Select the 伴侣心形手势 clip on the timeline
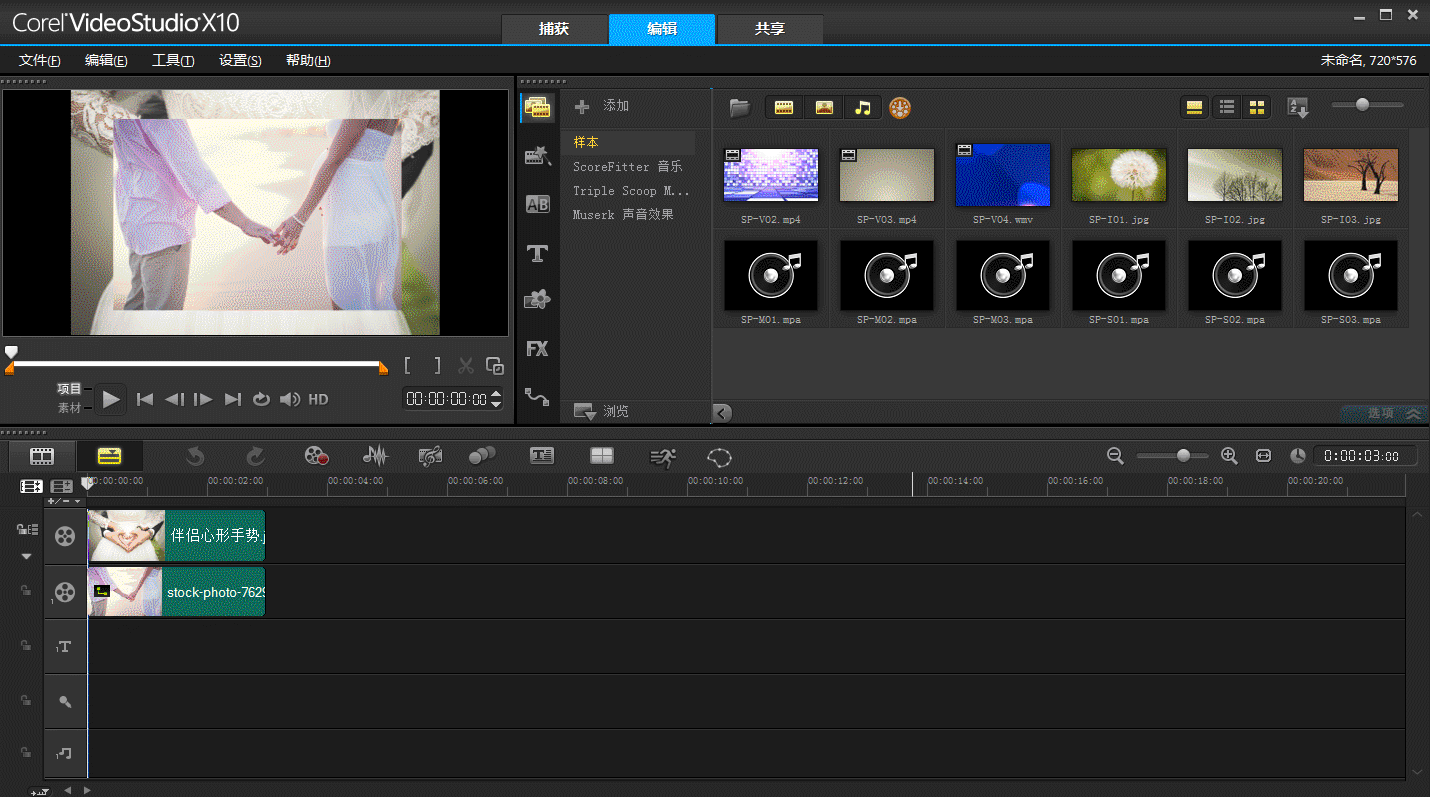 (x=176, y=536)
